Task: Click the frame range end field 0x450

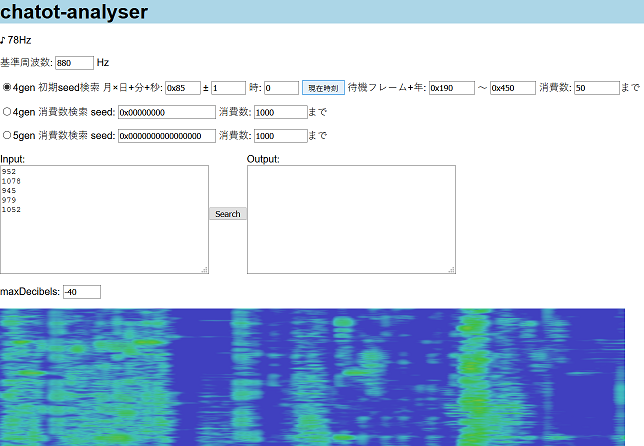Action: pos(513,88)
